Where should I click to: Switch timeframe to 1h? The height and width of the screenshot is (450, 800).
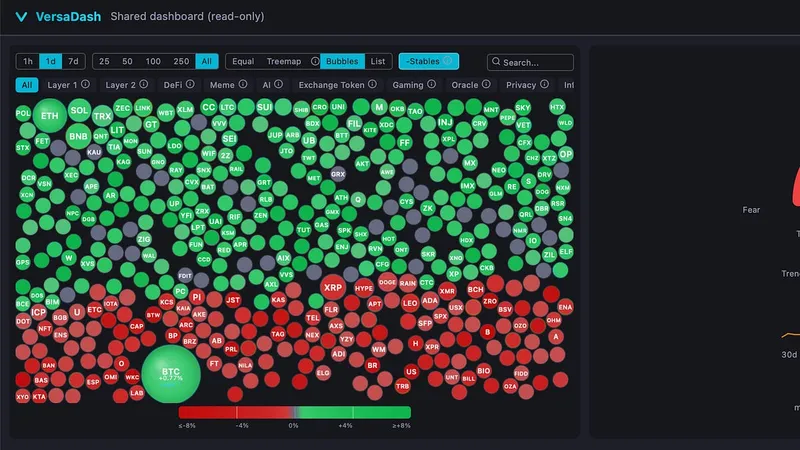coord(28,61)
